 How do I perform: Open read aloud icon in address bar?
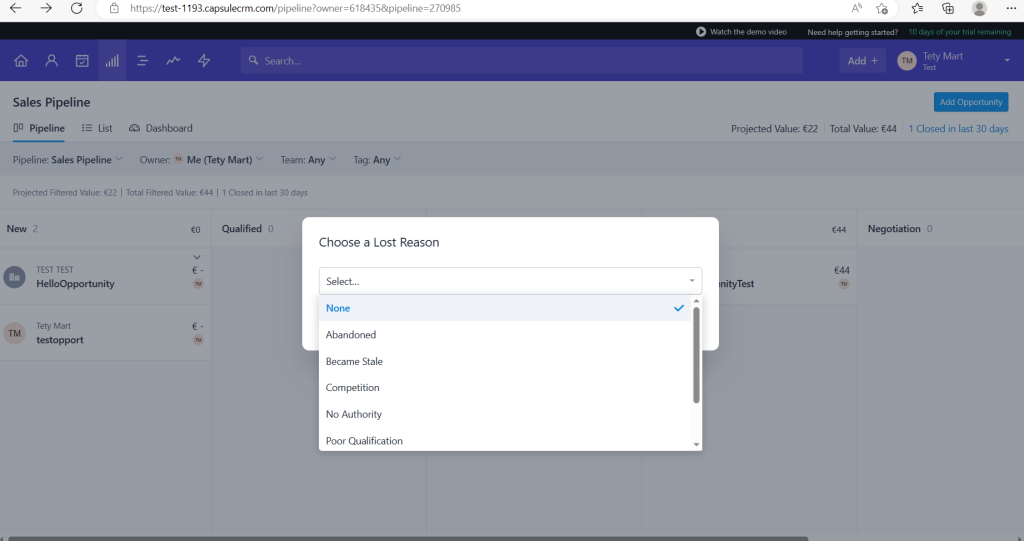click(x=857, y=8)
